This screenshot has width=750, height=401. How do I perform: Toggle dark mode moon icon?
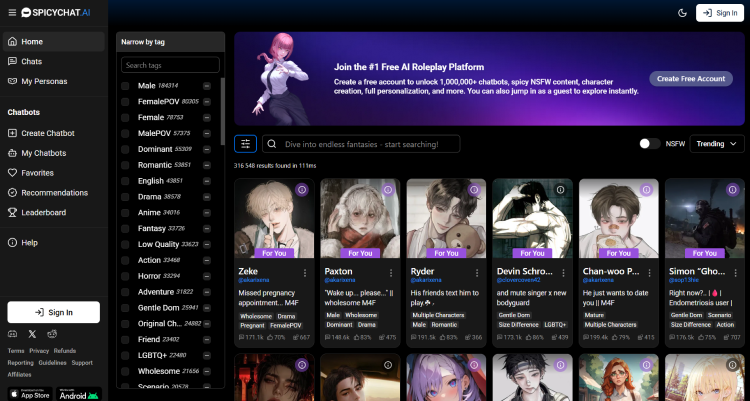[682, 13]
